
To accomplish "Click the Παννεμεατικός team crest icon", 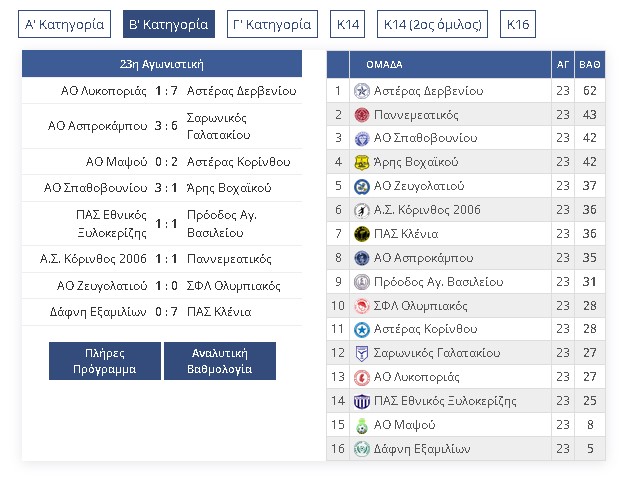I will (x=362, y=115).
